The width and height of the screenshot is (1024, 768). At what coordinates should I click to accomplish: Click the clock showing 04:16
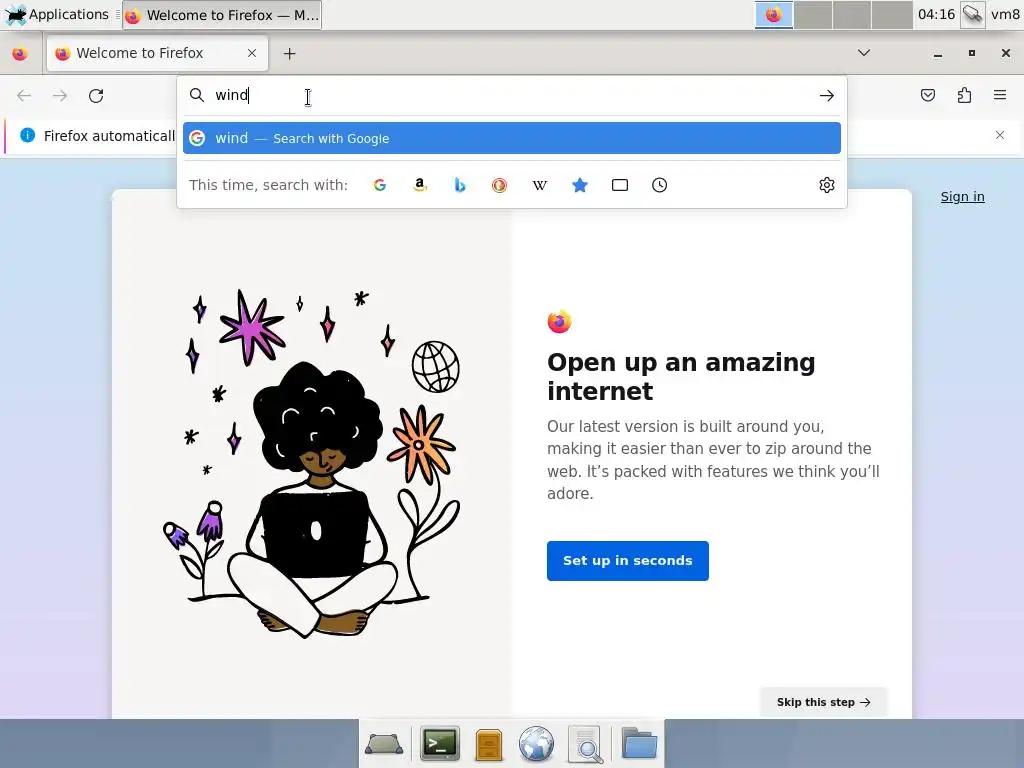936,14
